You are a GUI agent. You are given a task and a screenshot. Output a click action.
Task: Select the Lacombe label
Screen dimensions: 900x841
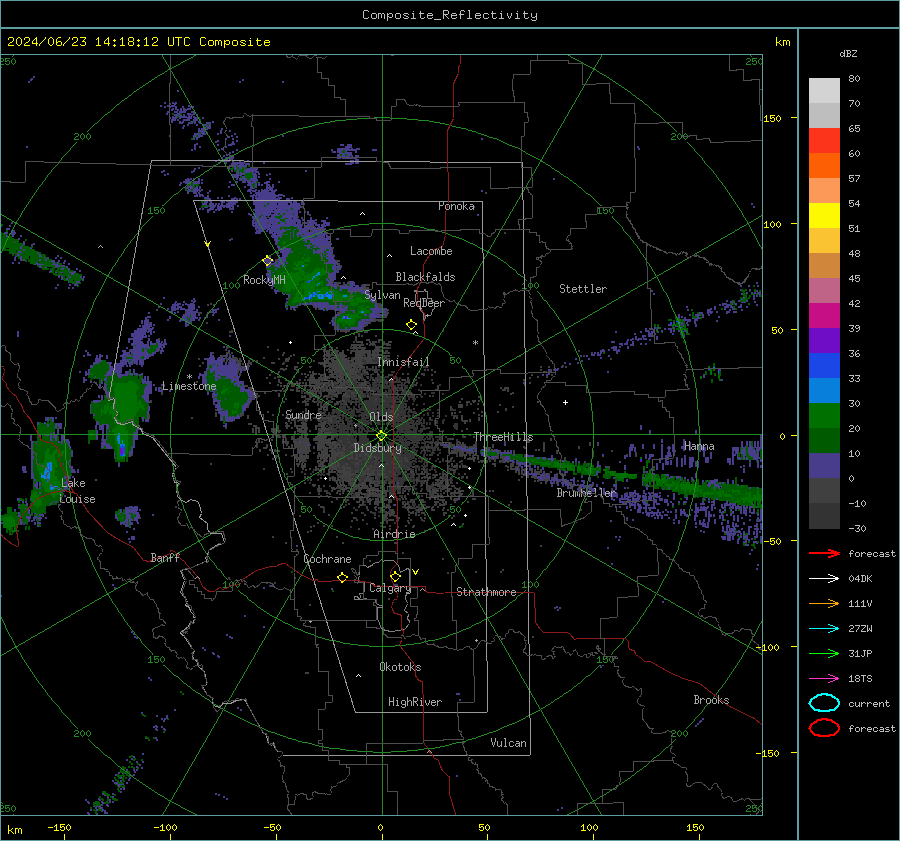point(431,251)
